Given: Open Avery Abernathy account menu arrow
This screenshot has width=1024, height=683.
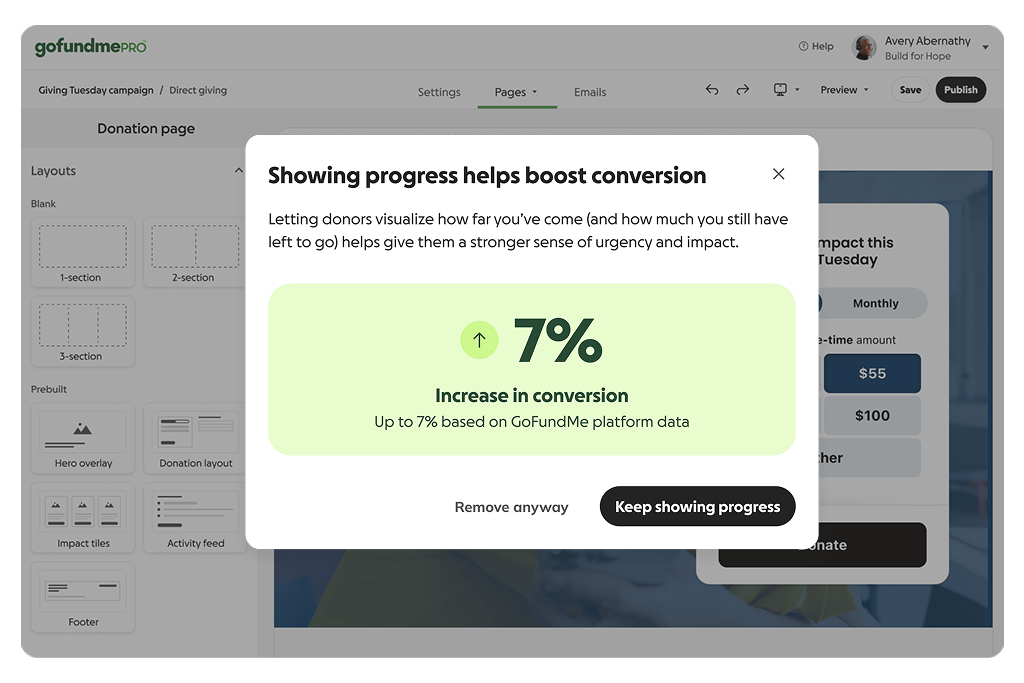Looking at the screenshot, I should tap(985, 47).
